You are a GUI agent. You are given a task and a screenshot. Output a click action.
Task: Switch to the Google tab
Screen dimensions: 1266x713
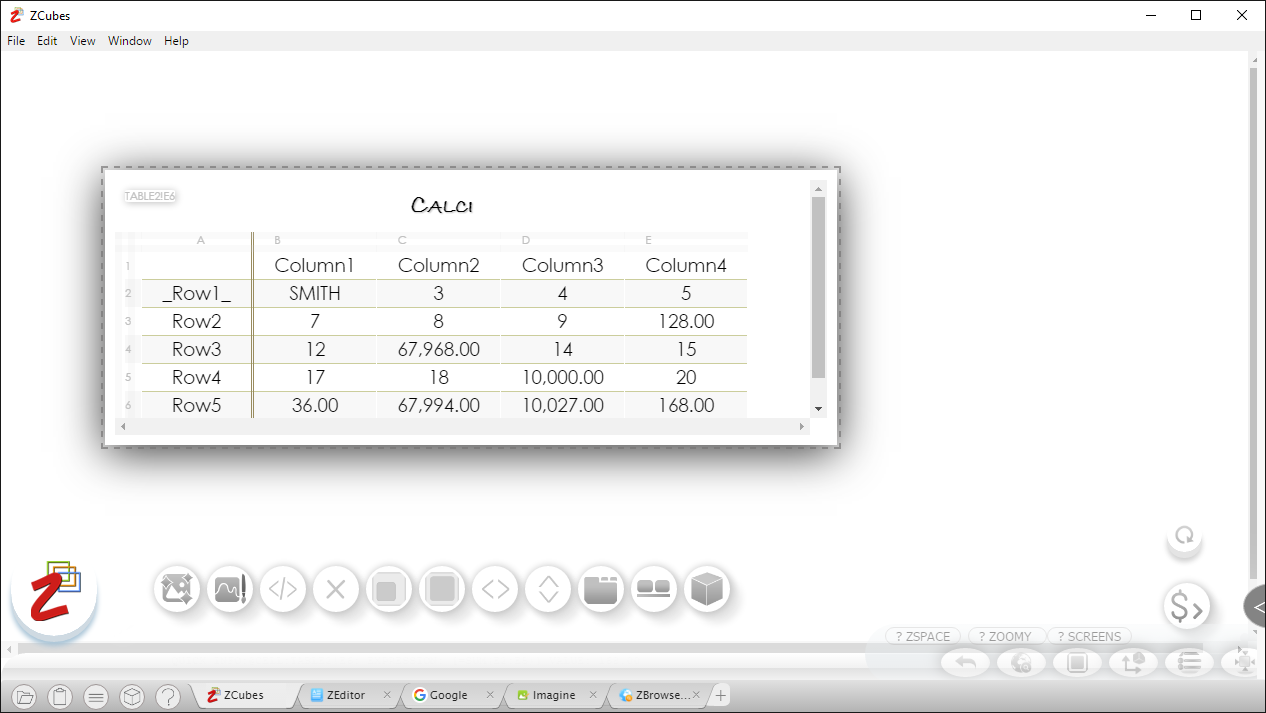448,695
